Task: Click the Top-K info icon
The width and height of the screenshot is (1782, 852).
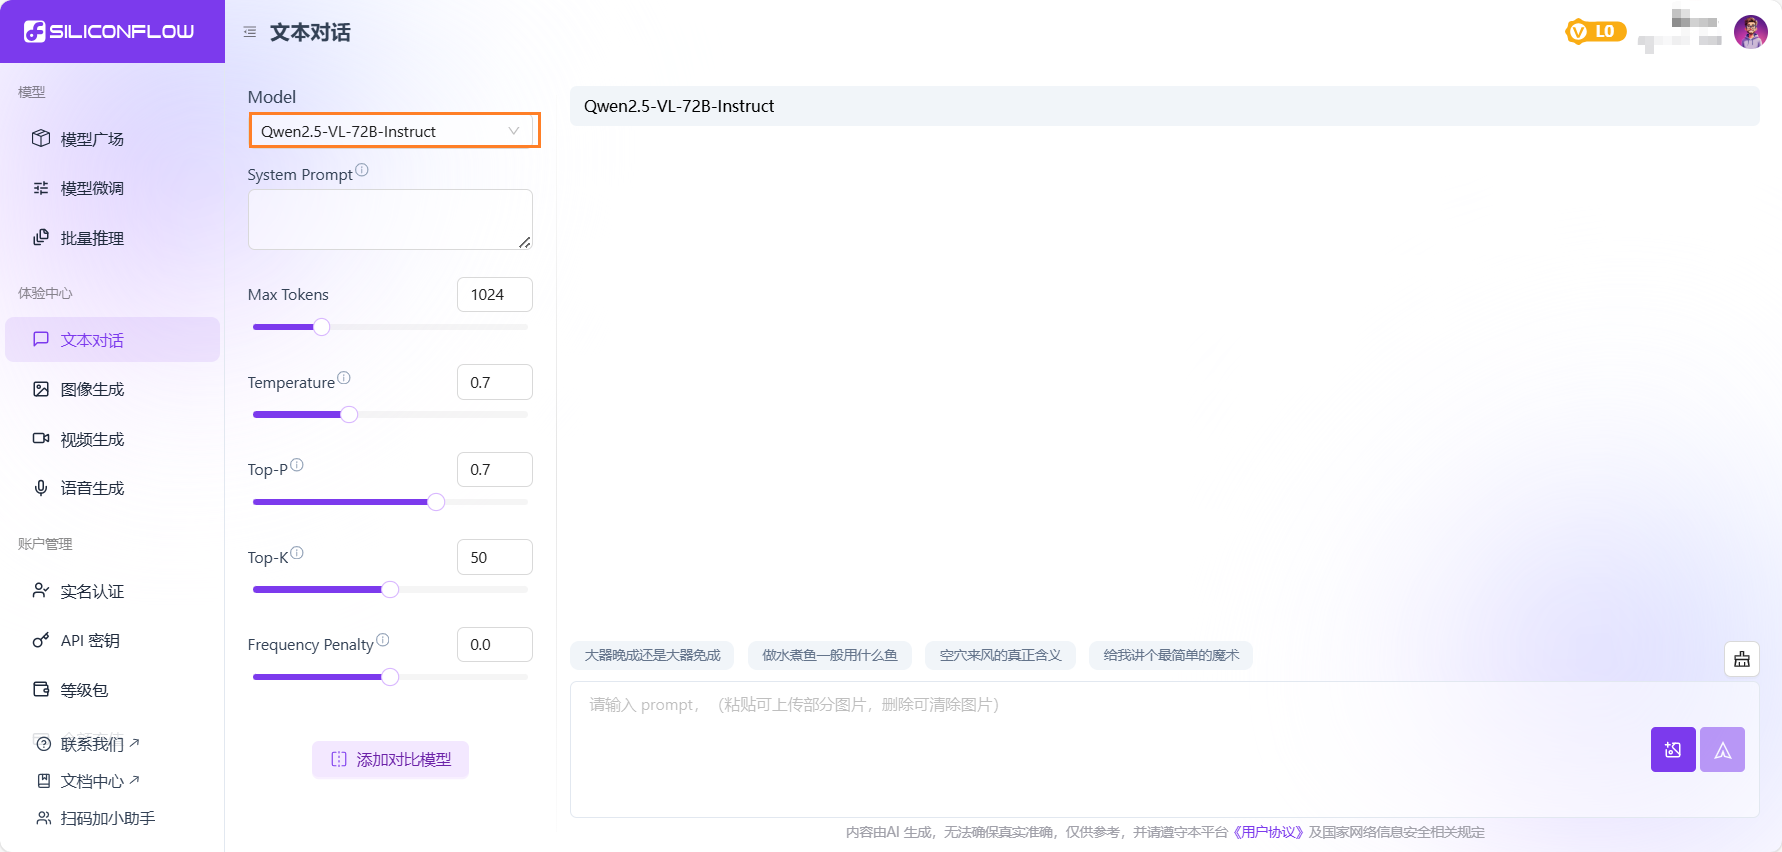Action: tap(297, 553)
